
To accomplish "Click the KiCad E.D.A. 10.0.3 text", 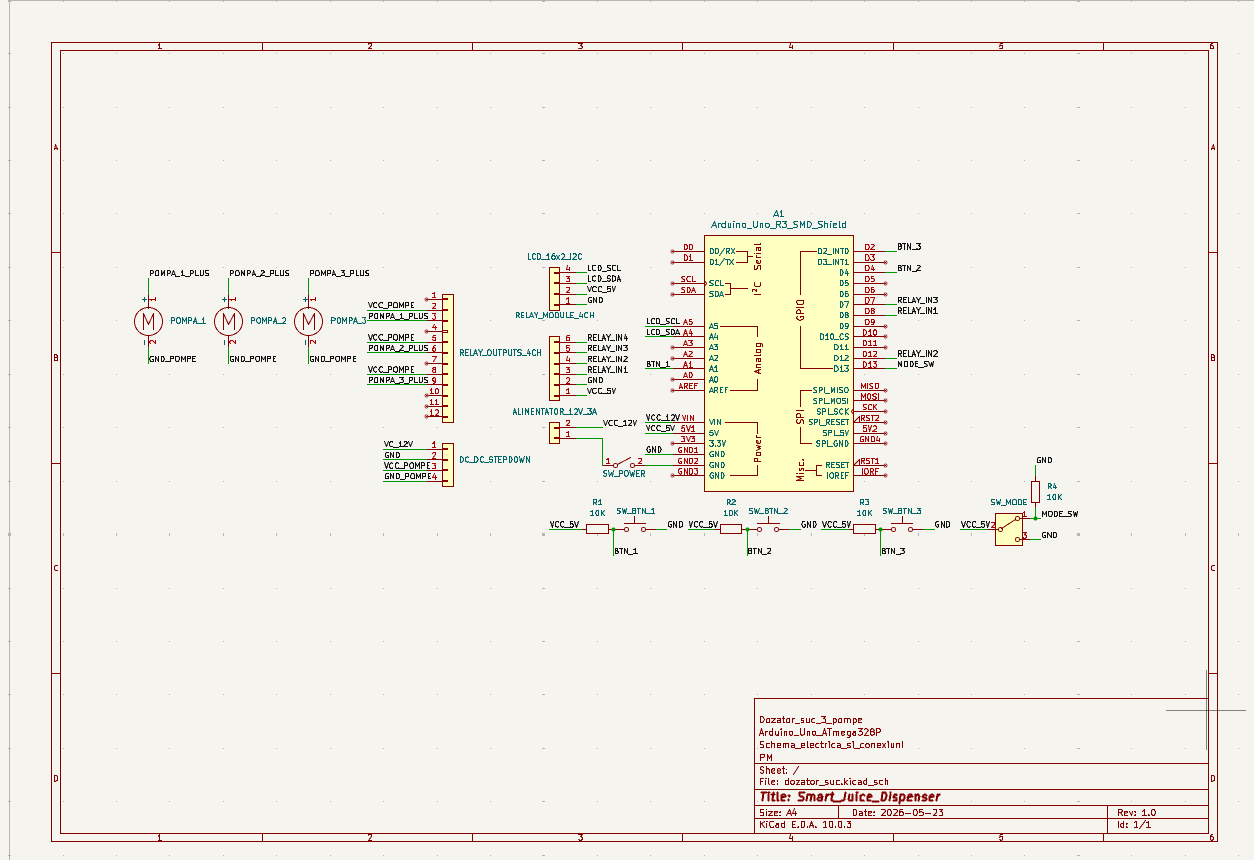I will point(805,824).
